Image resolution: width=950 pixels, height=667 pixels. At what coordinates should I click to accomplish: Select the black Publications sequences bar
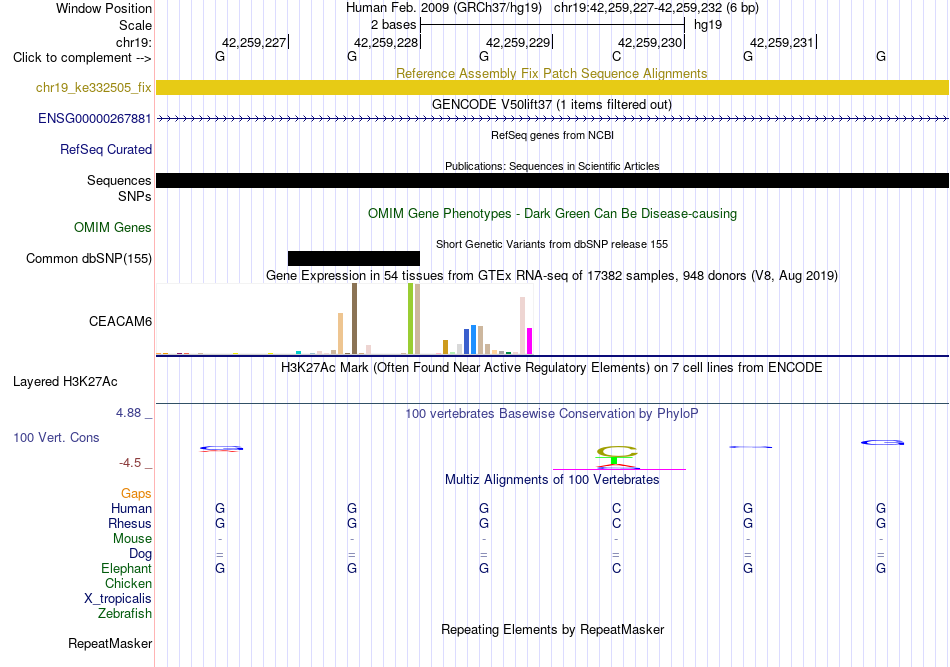coord(552,181)
